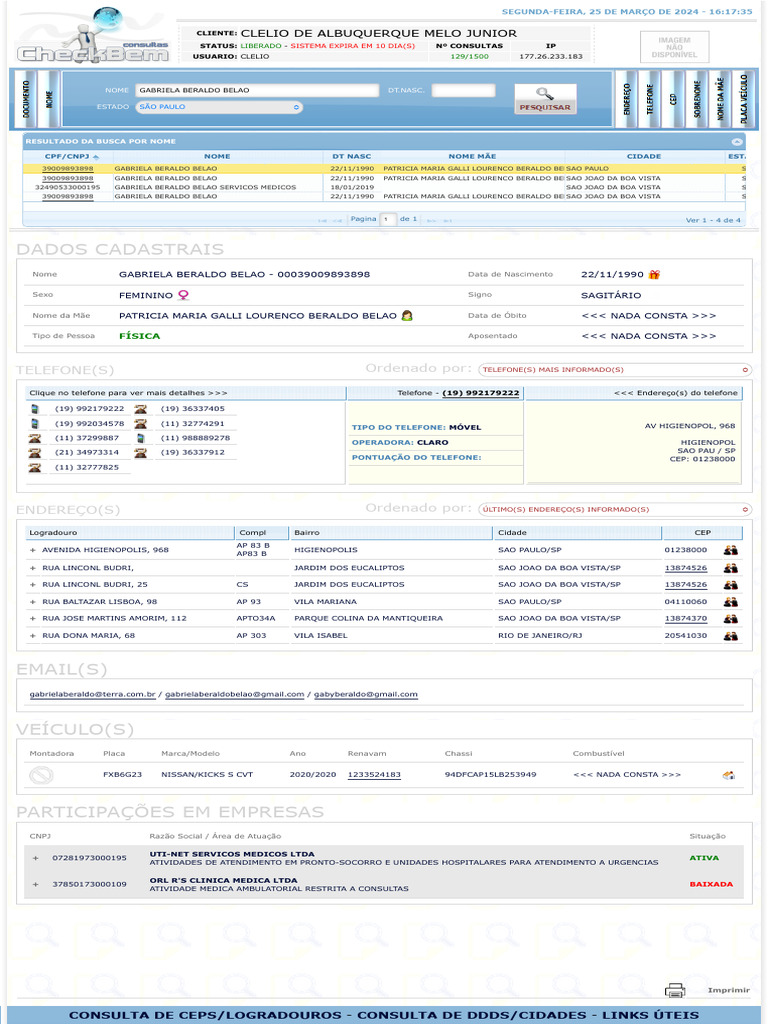
Task: Collapse the Resultado da Busca panel icon
Action: pyautogui.click(x=737, y=142)
